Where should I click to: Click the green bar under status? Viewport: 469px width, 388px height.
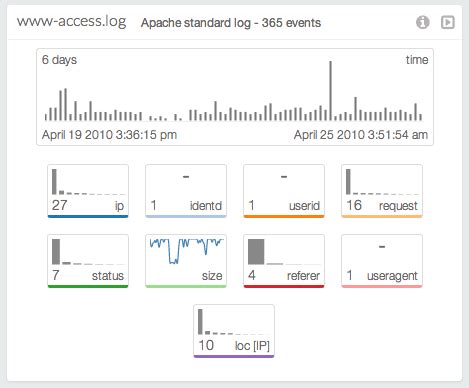coord(88,286)
